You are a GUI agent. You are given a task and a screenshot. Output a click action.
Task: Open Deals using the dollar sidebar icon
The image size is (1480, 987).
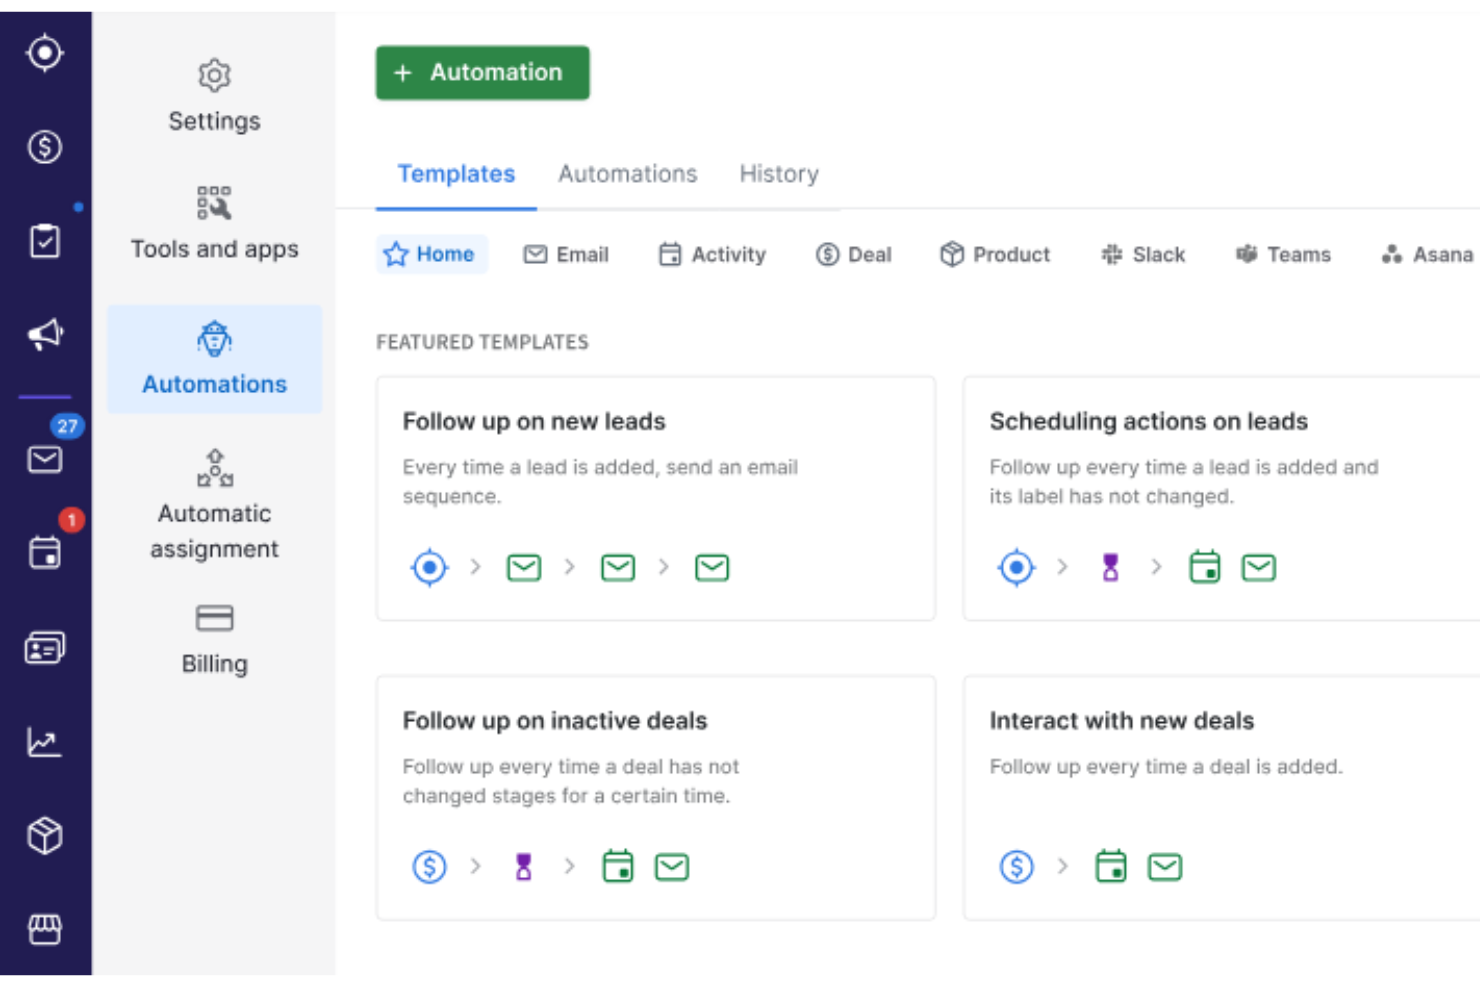click(x=45, y=146)
